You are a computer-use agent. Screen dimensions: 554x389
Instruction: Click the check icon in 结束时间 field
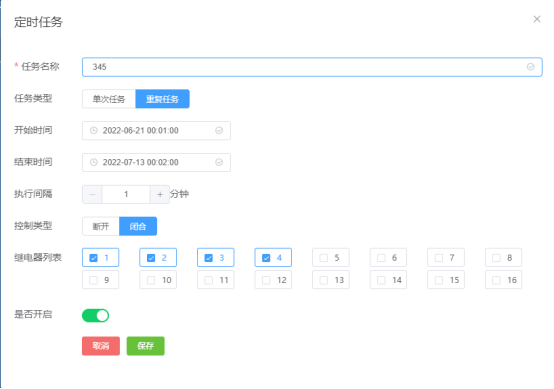click(x=219, y=163)
